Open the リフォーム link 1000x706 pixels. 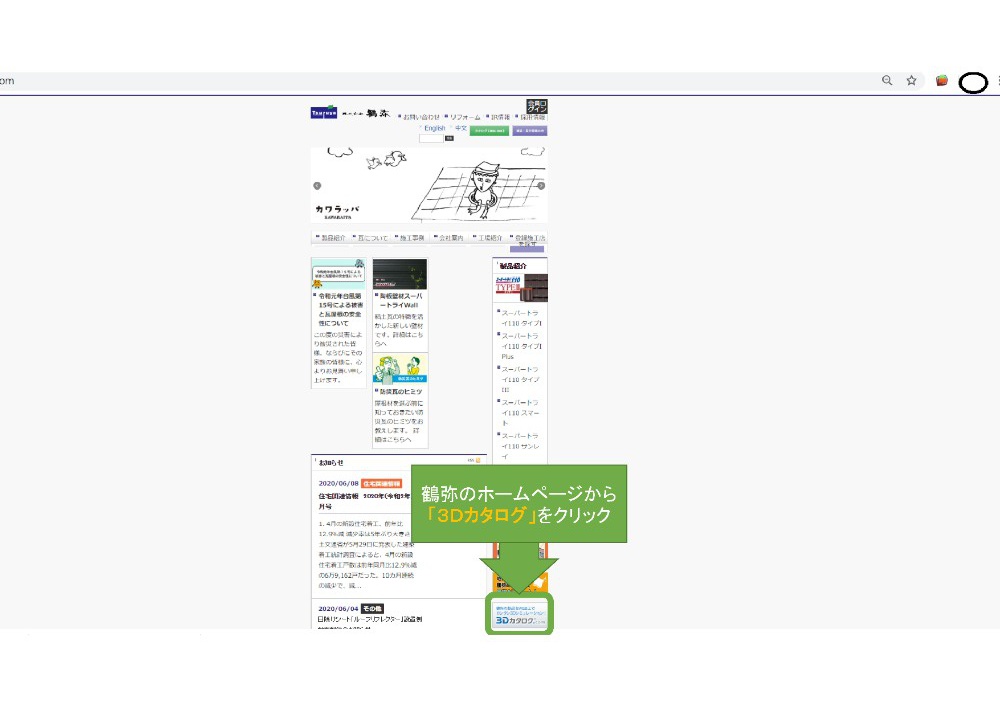pyautogui.click(x=464, y=117)
